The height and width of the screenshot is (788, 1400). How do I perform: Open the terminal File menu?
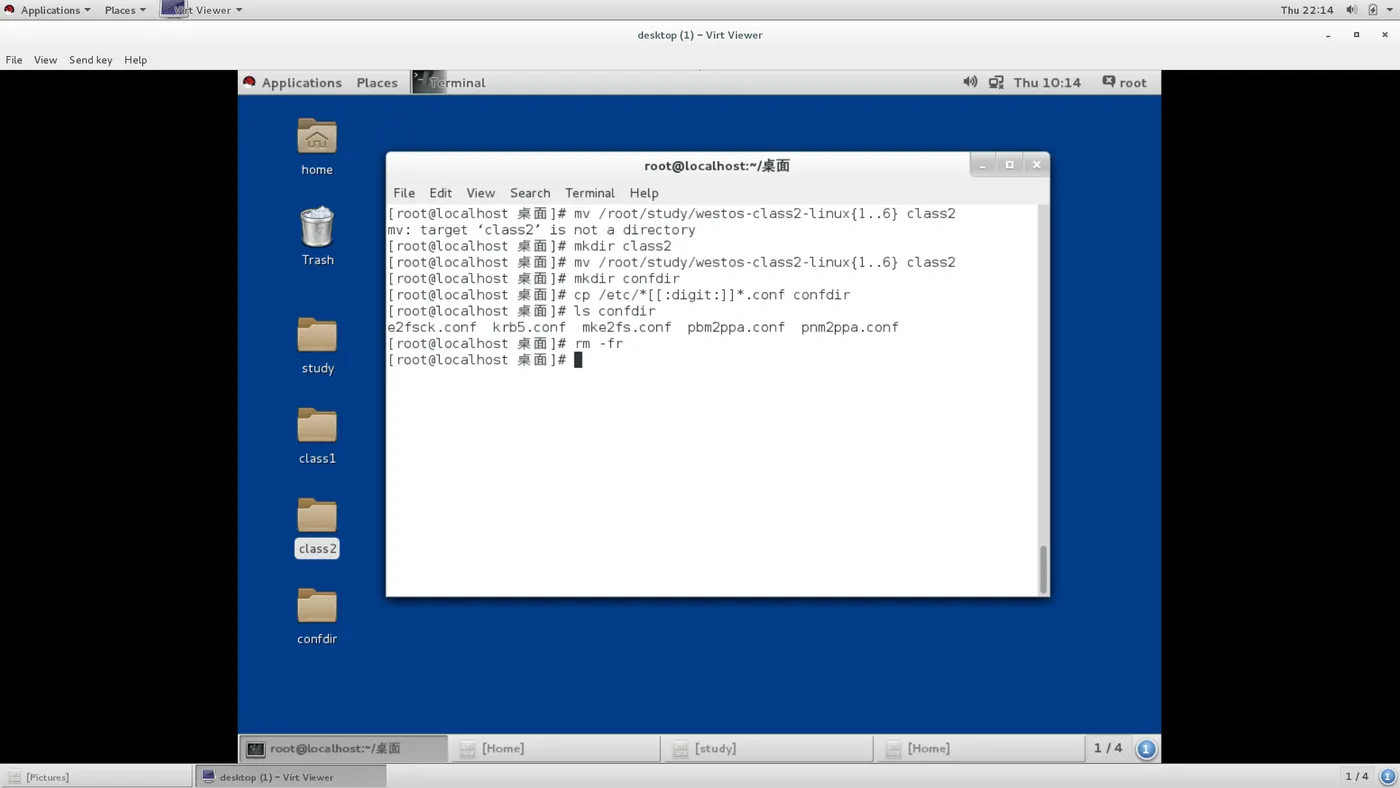[x=404, y=193]
